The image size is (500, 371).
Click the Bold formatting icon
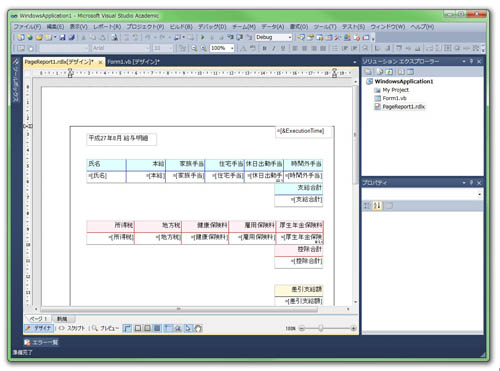click(265, 48)
